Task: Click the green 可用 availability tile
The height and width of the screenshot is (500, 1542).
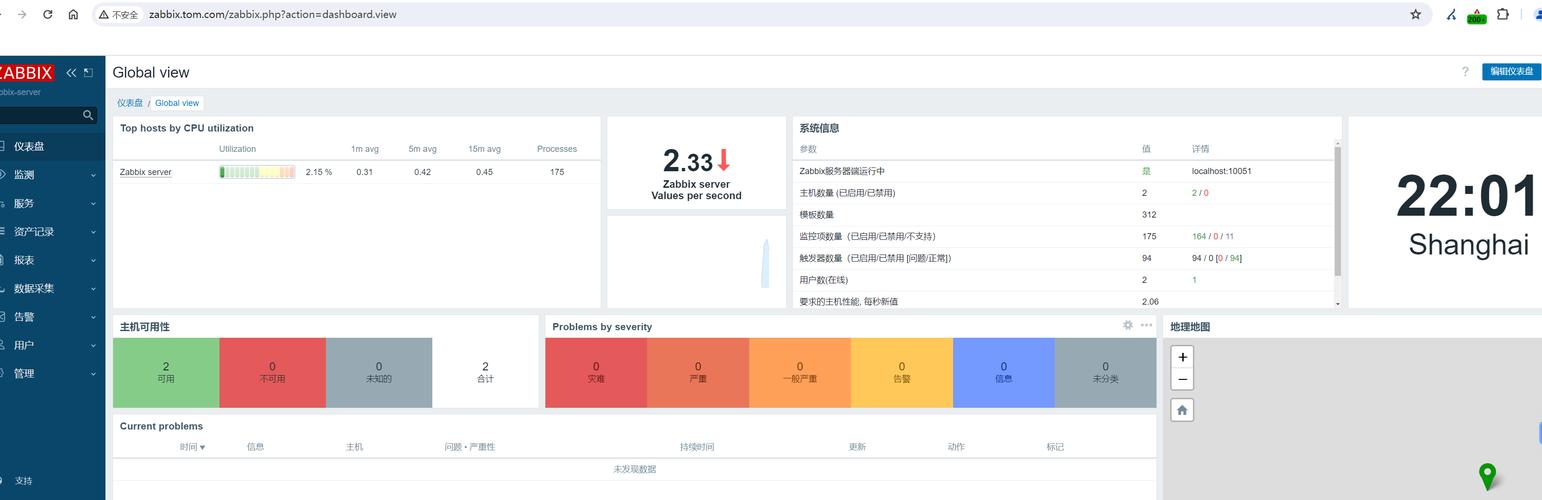Action: (166, 373)
